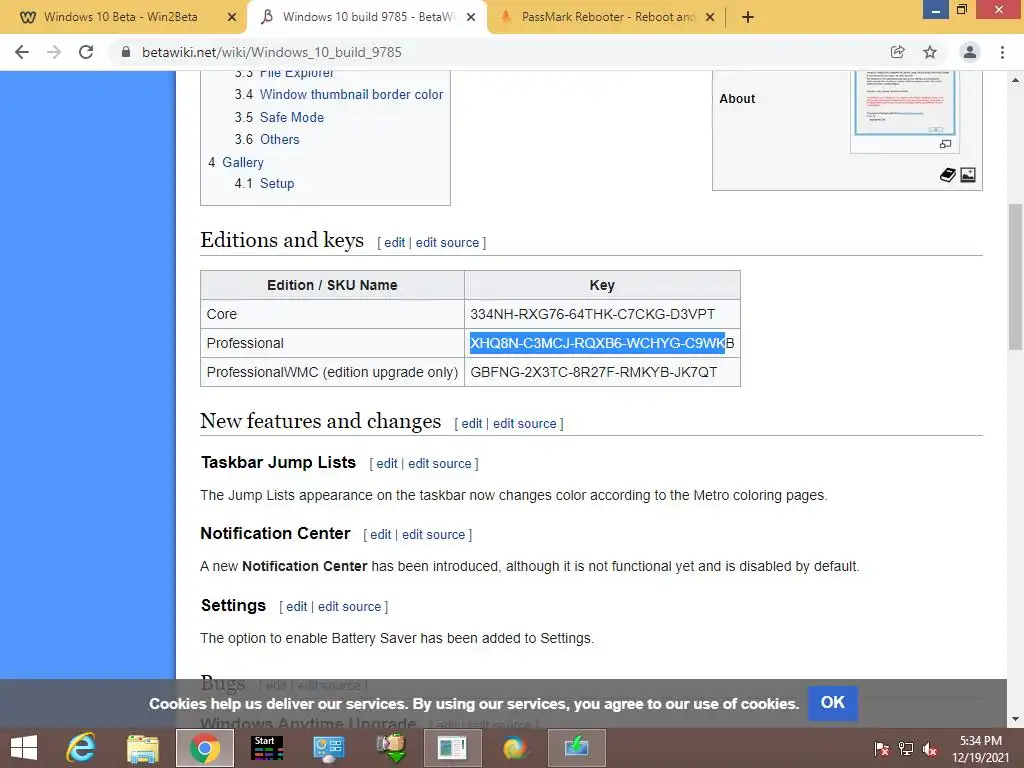Open the Windows Start button
Image resolution: width=1024 pixels, height=768 pixels.
pos(24,748)
